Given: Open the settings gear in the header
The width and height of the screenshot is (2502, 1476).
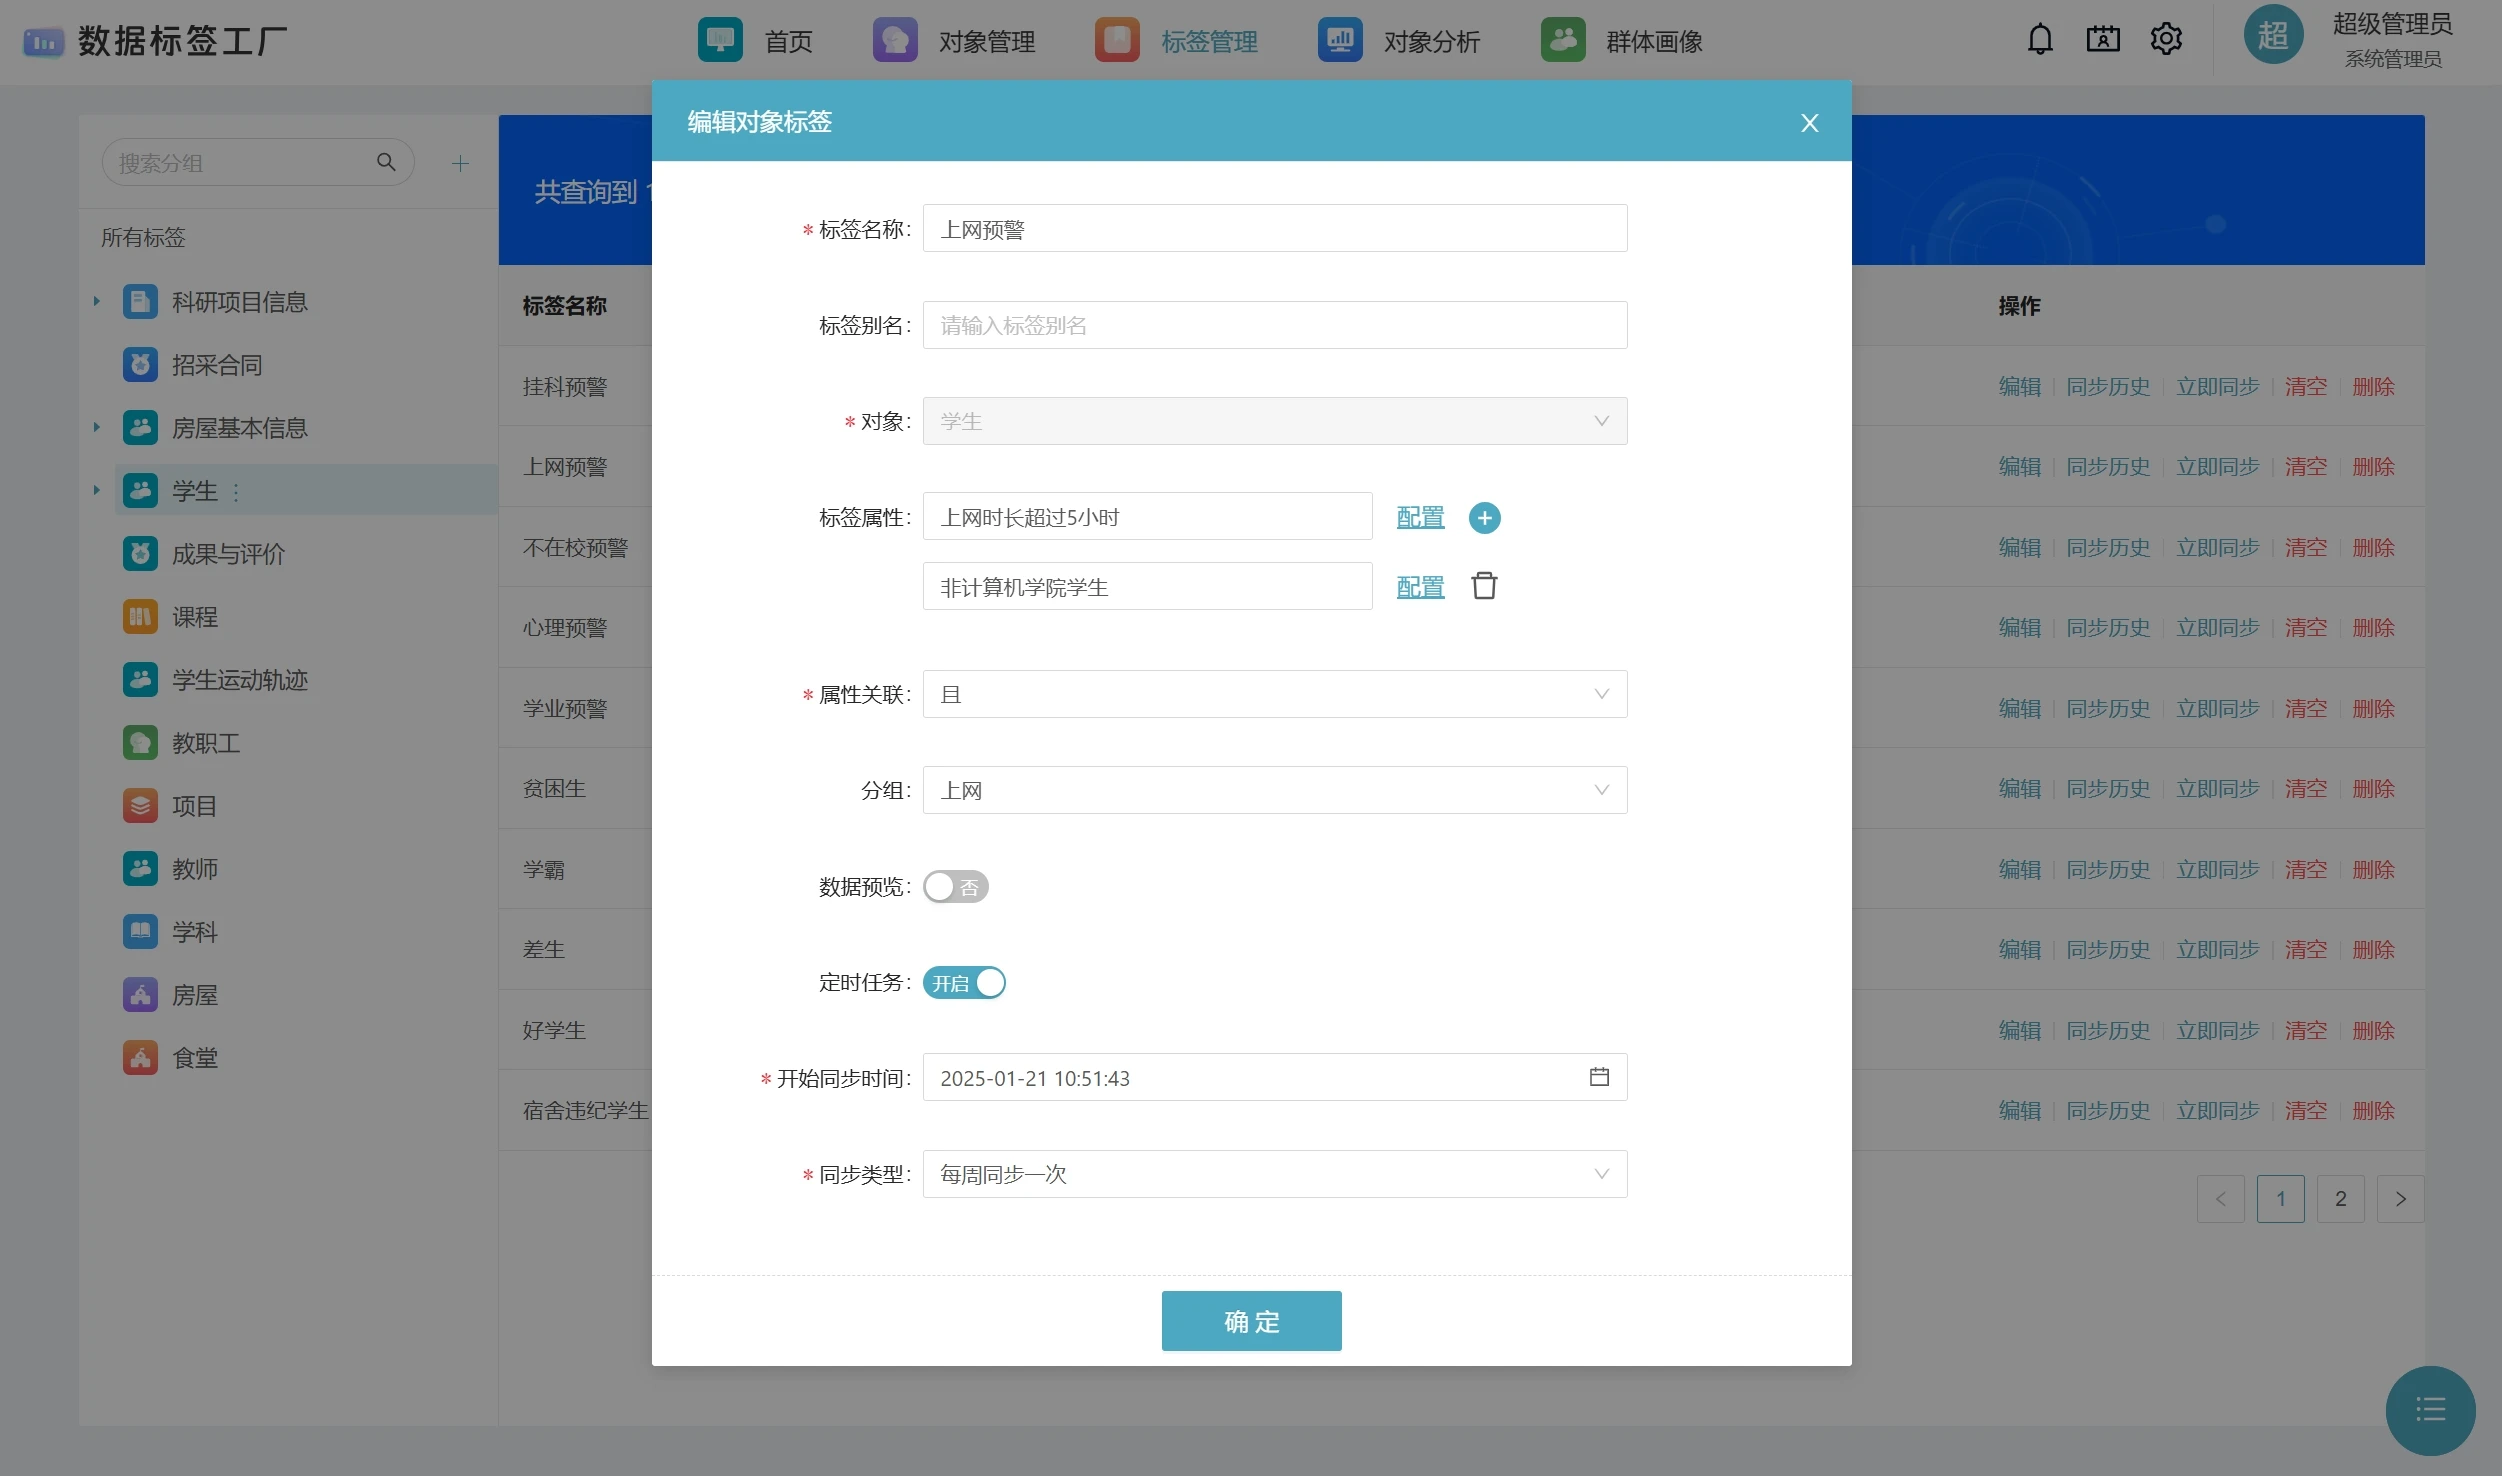Looking at the screenshot, I should (x=2166, y=40).
